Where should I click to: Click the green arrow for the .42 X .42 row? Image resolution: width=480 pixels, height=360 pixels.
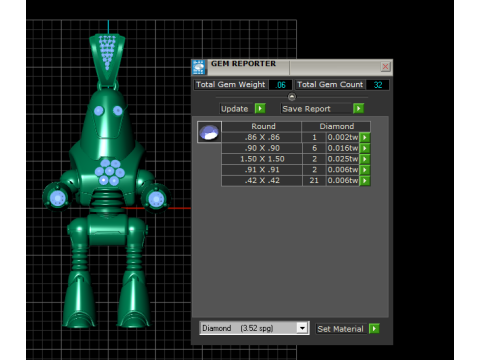tap(365, 181)
